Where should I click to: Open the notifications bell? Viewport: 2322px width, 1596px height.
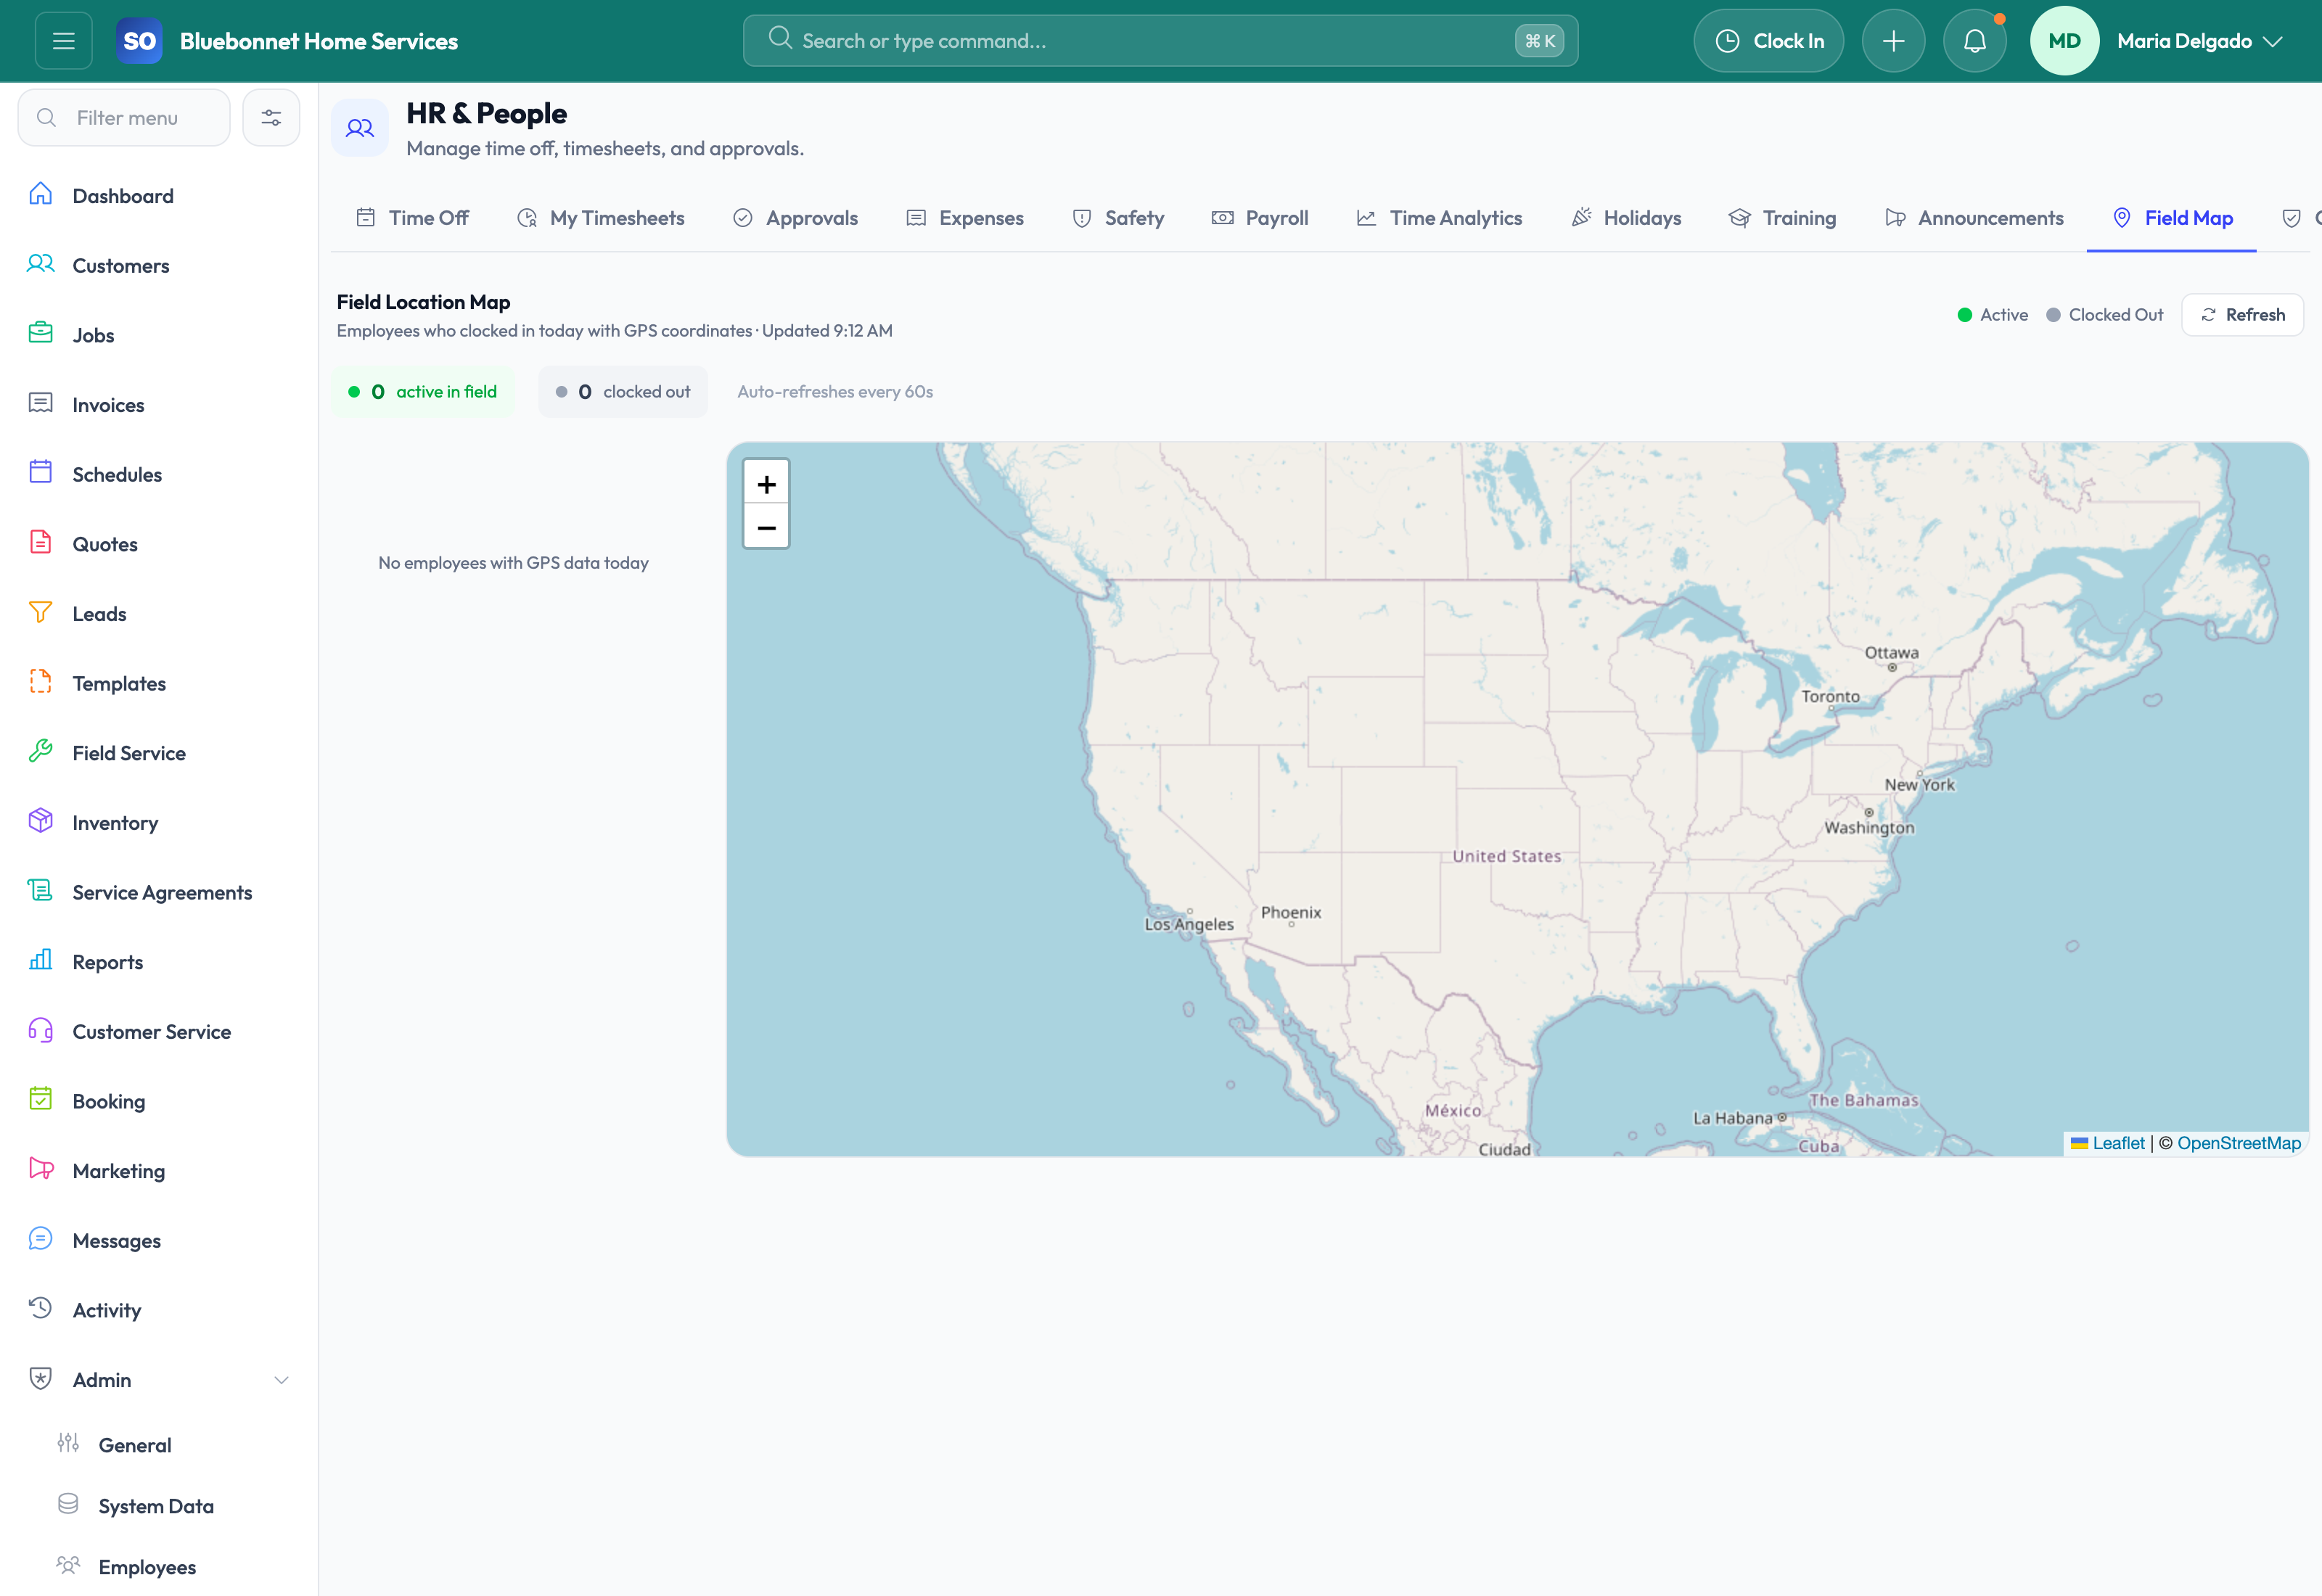(x=1974, y=41)
